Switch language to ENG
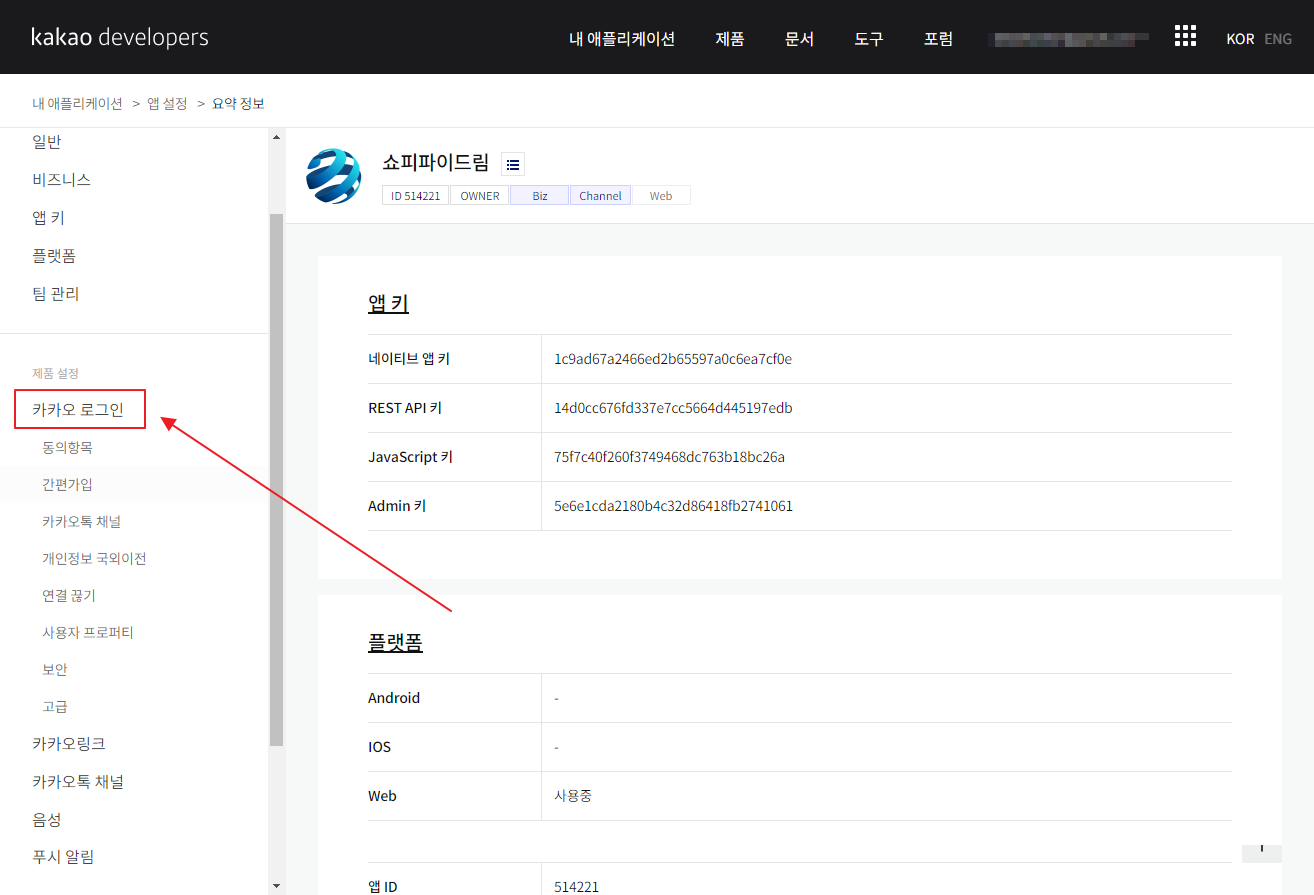This screenshot has height=895, width=1314. pyautogui.click(x=1278, y=39)
